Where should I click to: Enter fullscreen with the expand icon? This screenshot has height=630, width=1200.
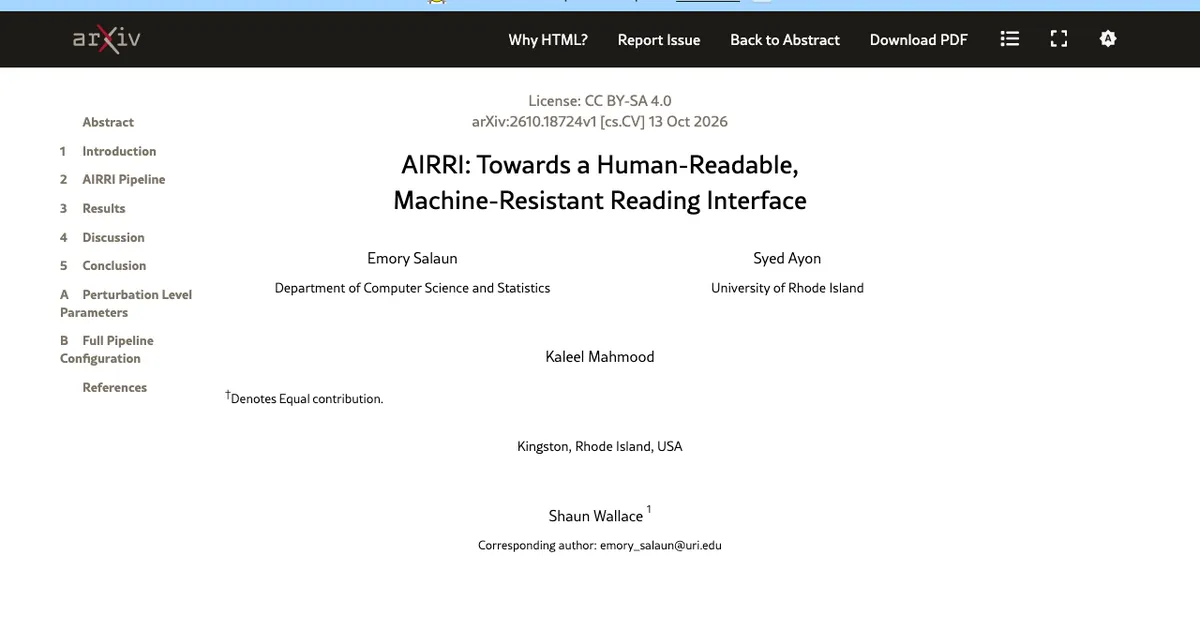point(1059,39)
